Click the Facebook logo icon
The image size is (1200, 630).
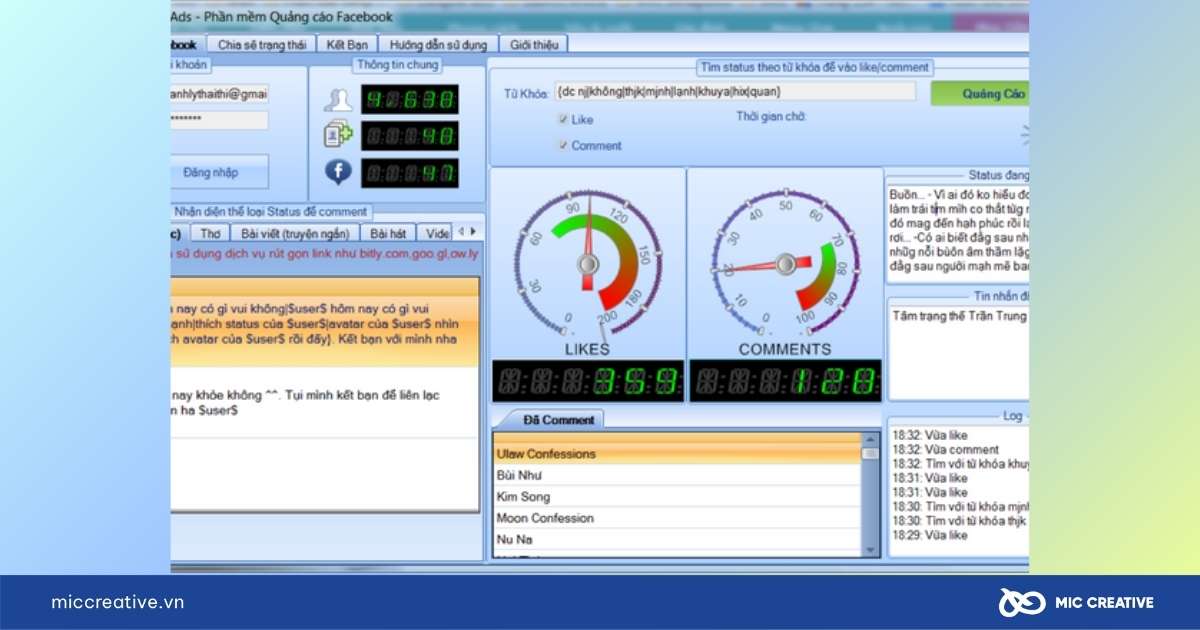(338, 172)
